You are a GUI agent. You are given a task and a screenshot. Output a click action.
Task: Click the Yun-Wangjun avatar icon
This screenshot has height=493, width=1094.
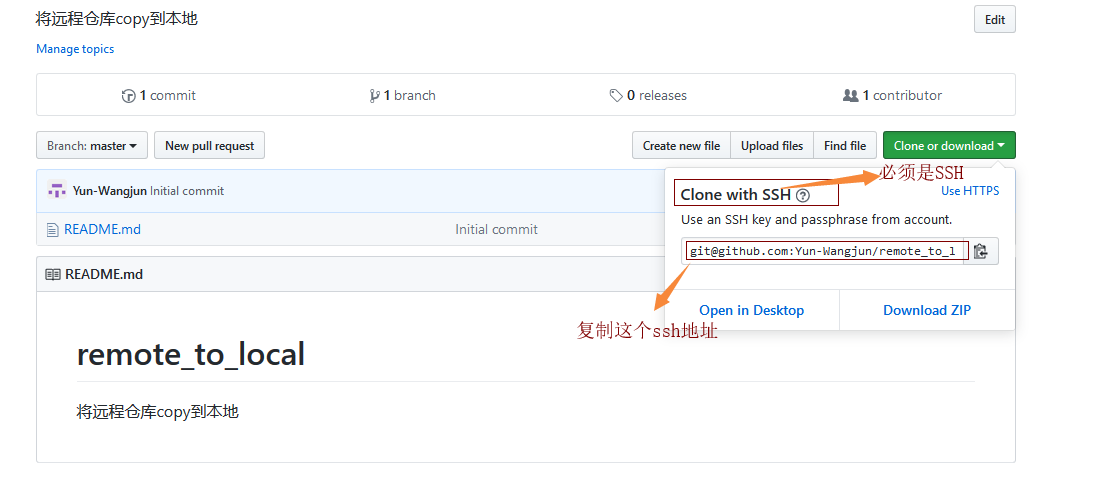[x=57, y=190]
